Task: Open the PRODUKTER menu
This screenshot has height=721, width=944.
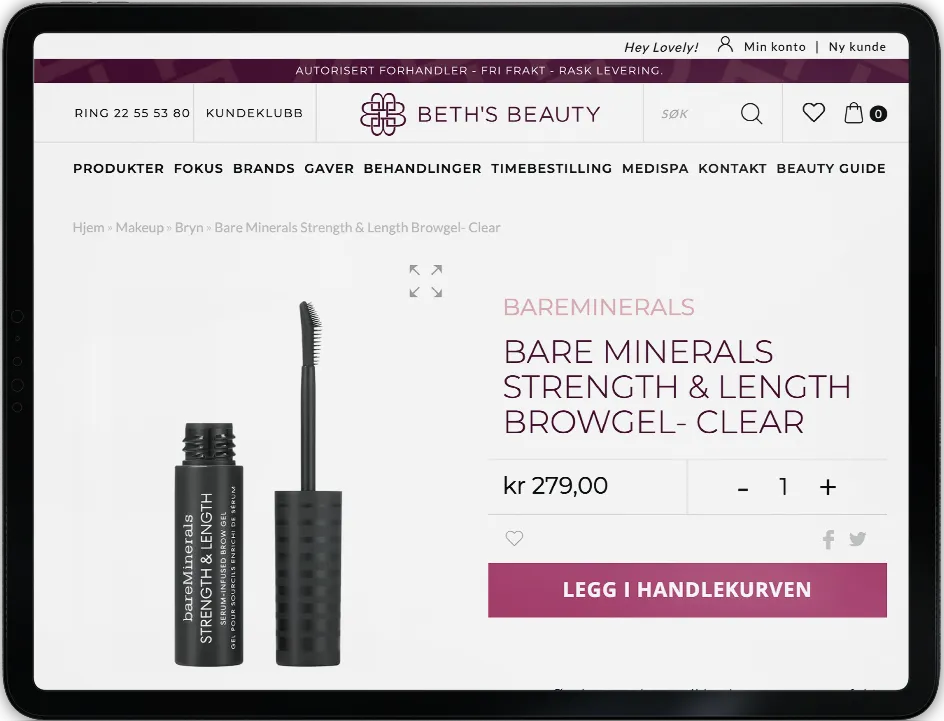Action: 119,169
